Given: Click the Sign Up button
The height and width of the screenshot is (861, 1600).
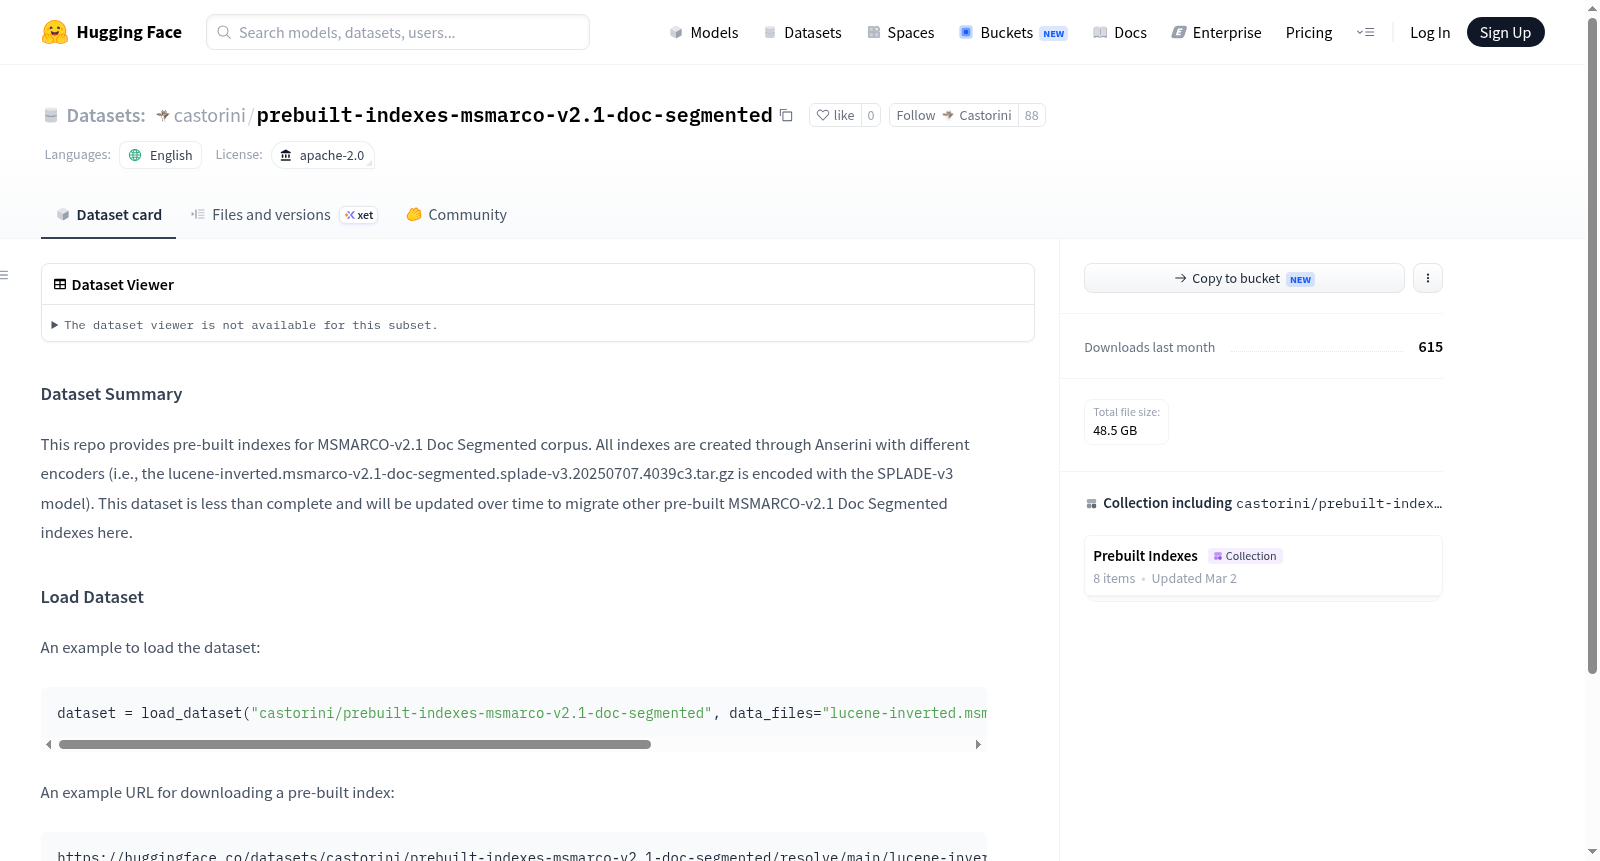Looking at the screenshot, I should click(1505, 32).
